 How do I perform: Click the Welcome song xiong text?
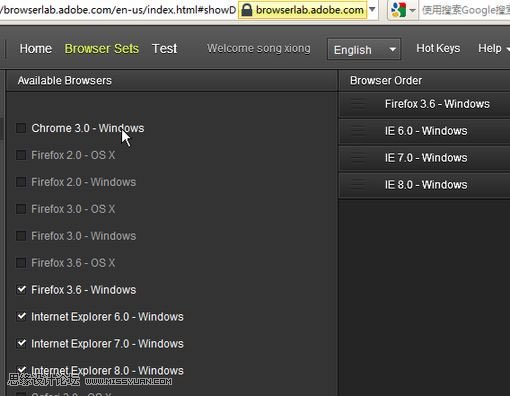(259, 49)
